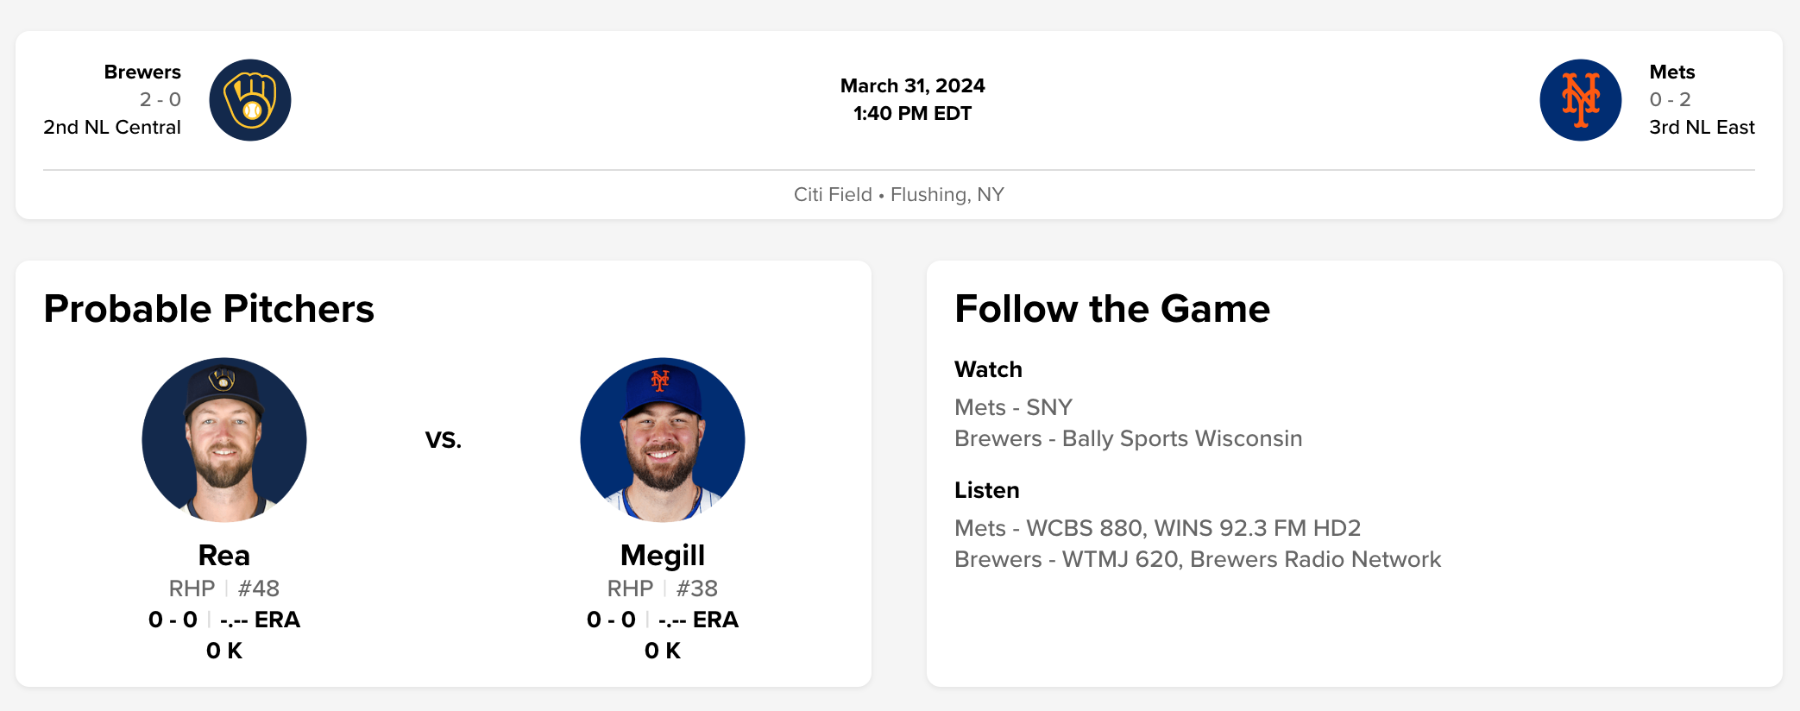Click the 2nd NL Central standing
1800x711 pixels.
tap(112, 127)
